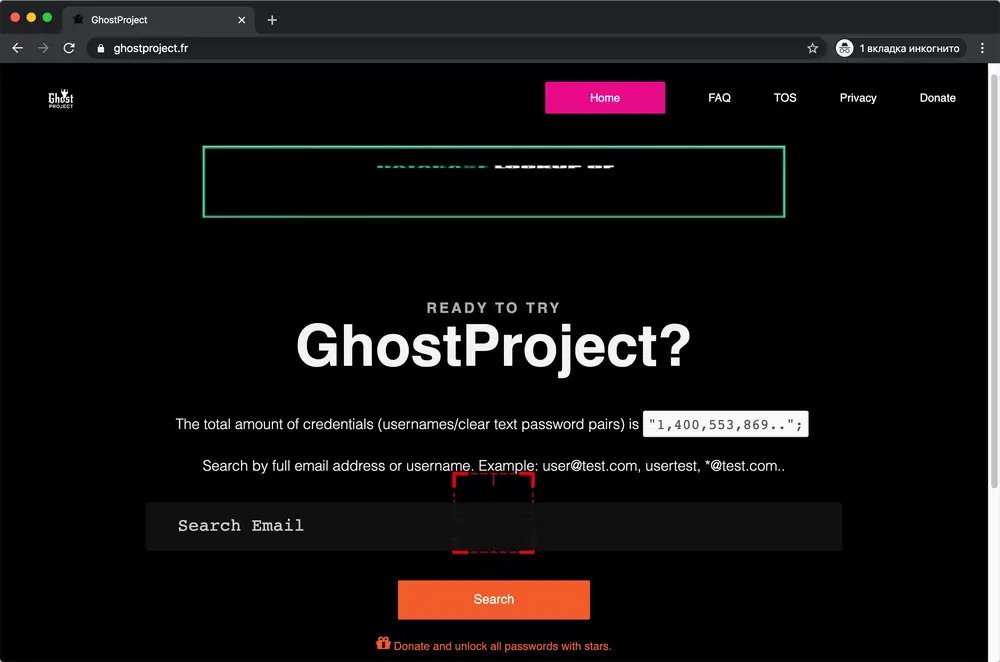This screenshot has height=662, width=1000.
Task: Click the forward navigation arrow
Action: 42,47
